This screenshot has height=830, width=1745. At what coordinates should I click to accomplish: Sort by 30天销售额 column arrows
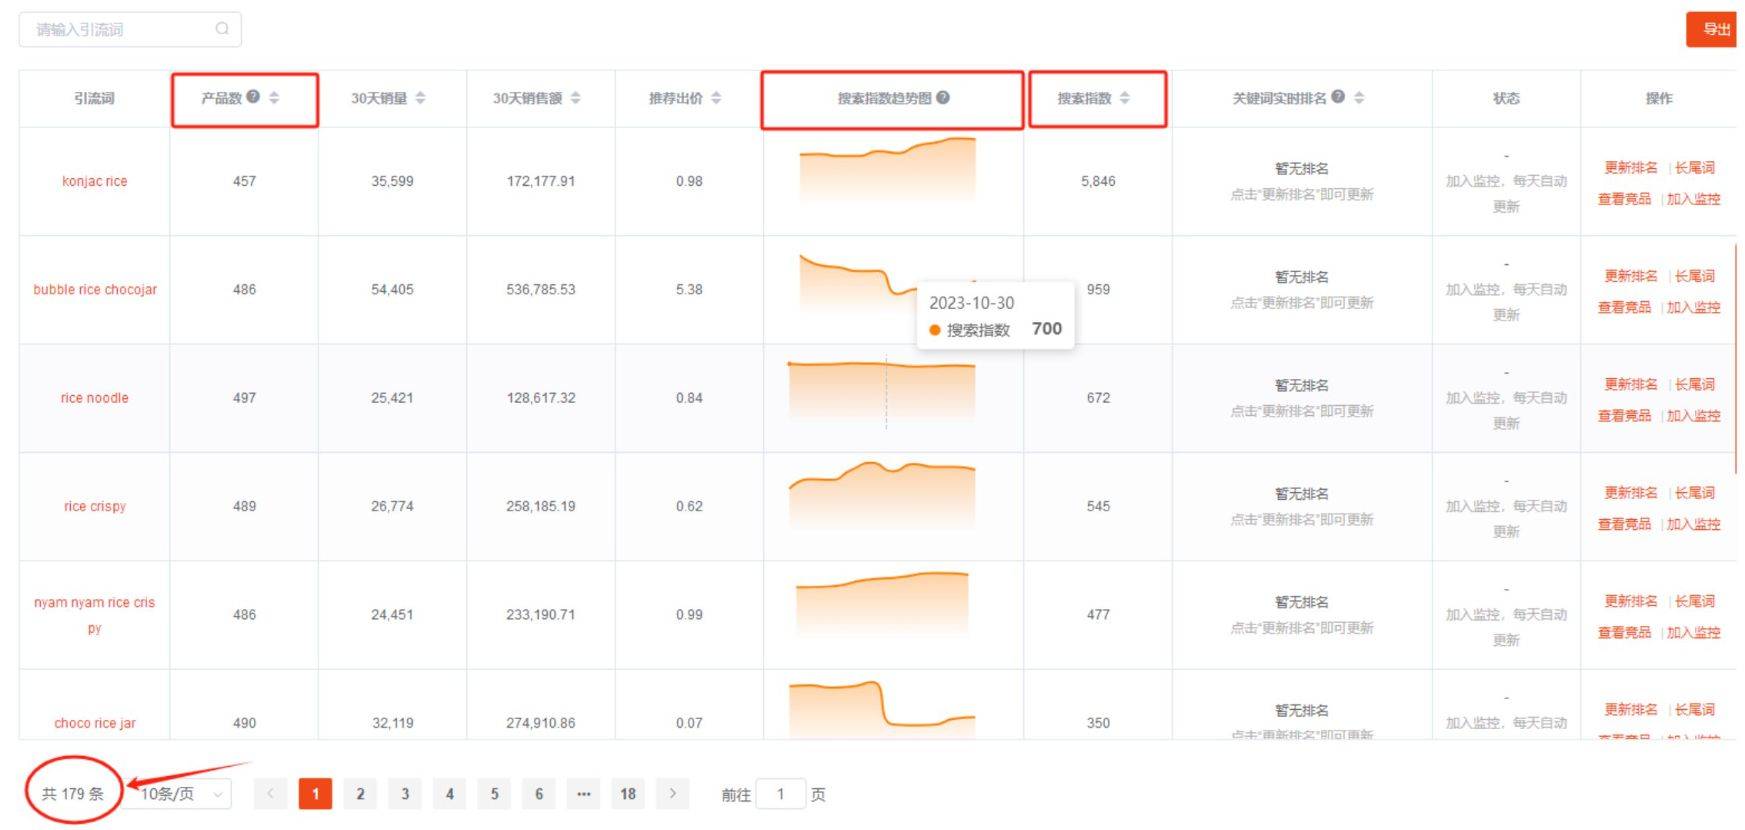pos(575,98)
